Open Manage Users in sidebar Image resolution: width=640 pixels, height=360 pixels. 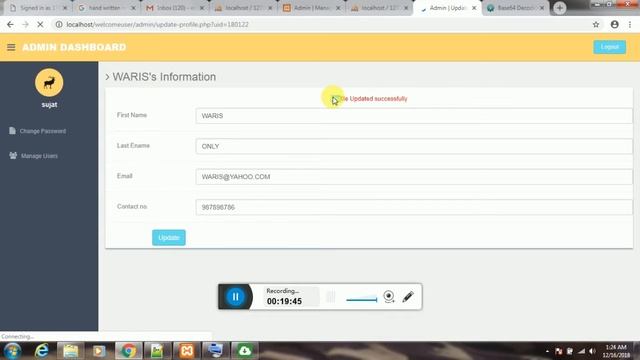pyautogui.click(x=39, y=156)
